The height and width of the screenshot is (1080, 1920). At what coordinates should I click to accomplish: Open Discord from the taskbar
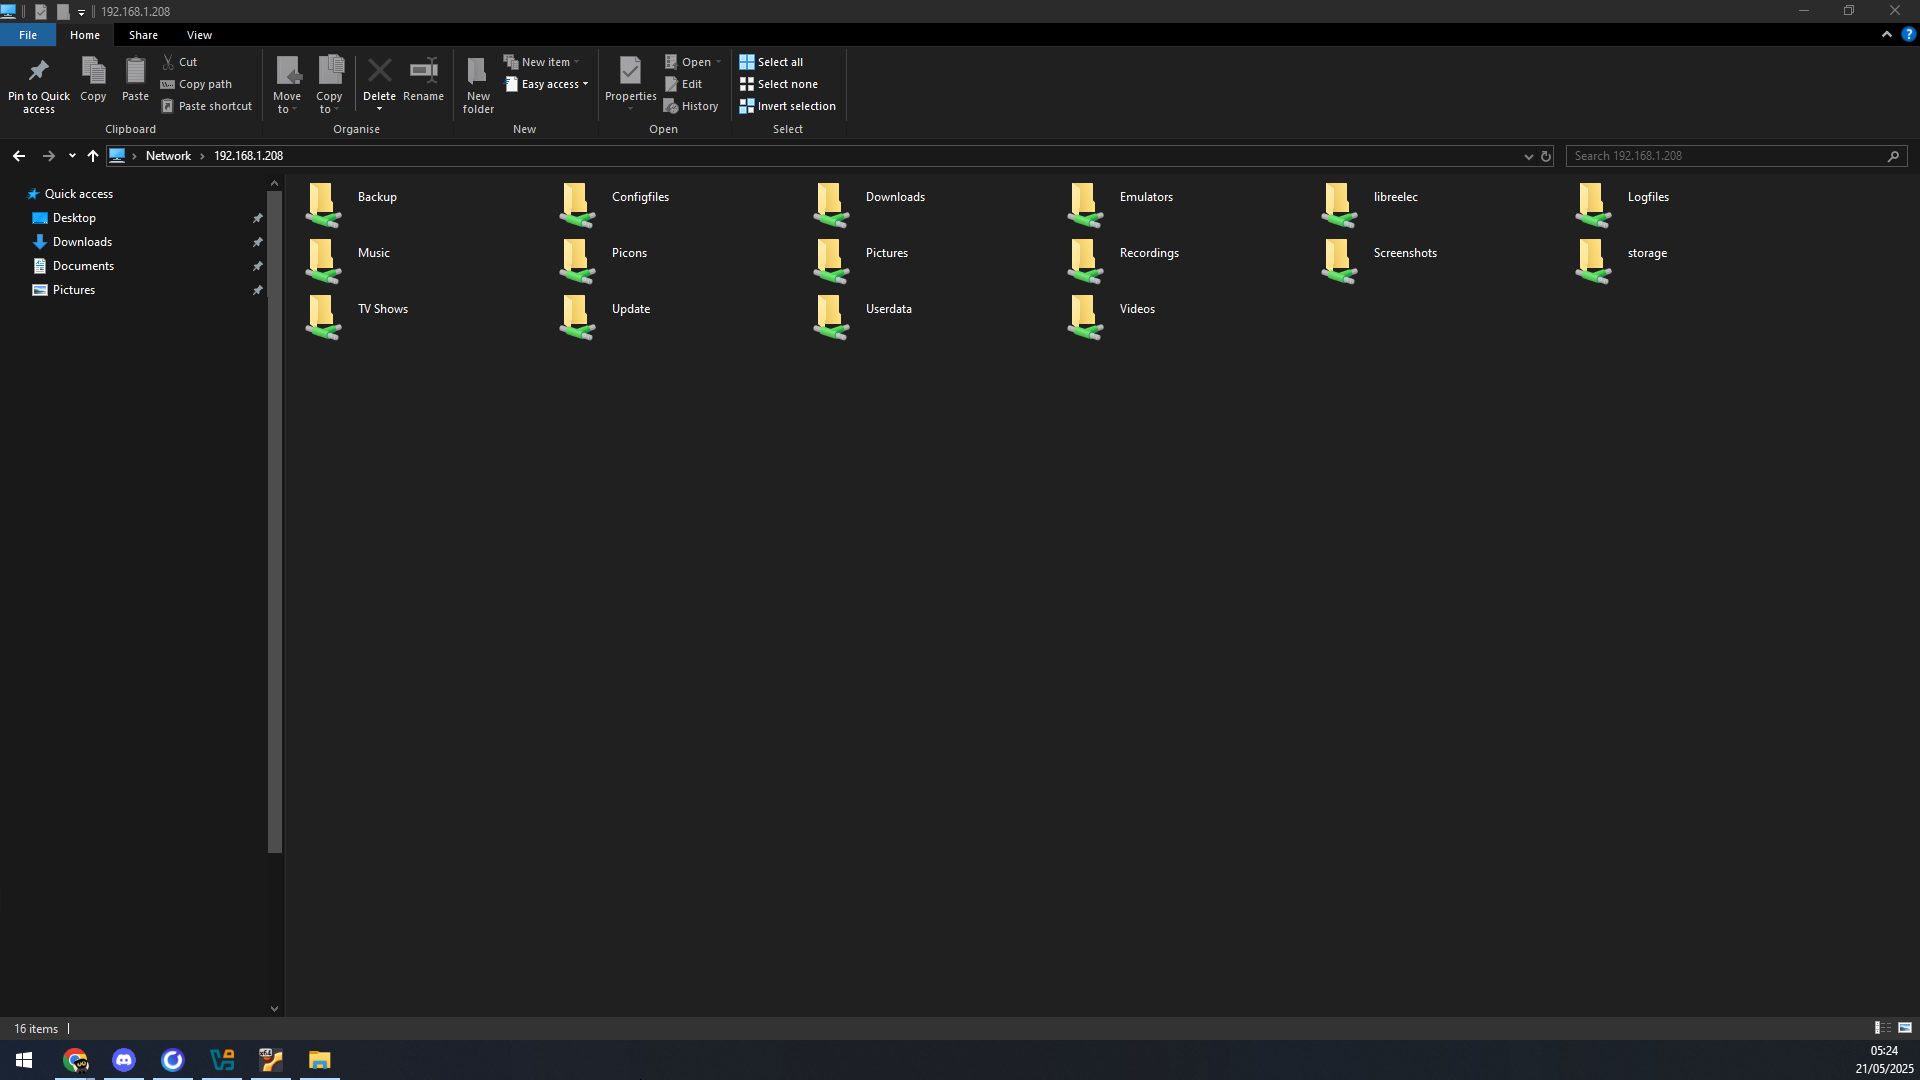tap(124, 1060)
